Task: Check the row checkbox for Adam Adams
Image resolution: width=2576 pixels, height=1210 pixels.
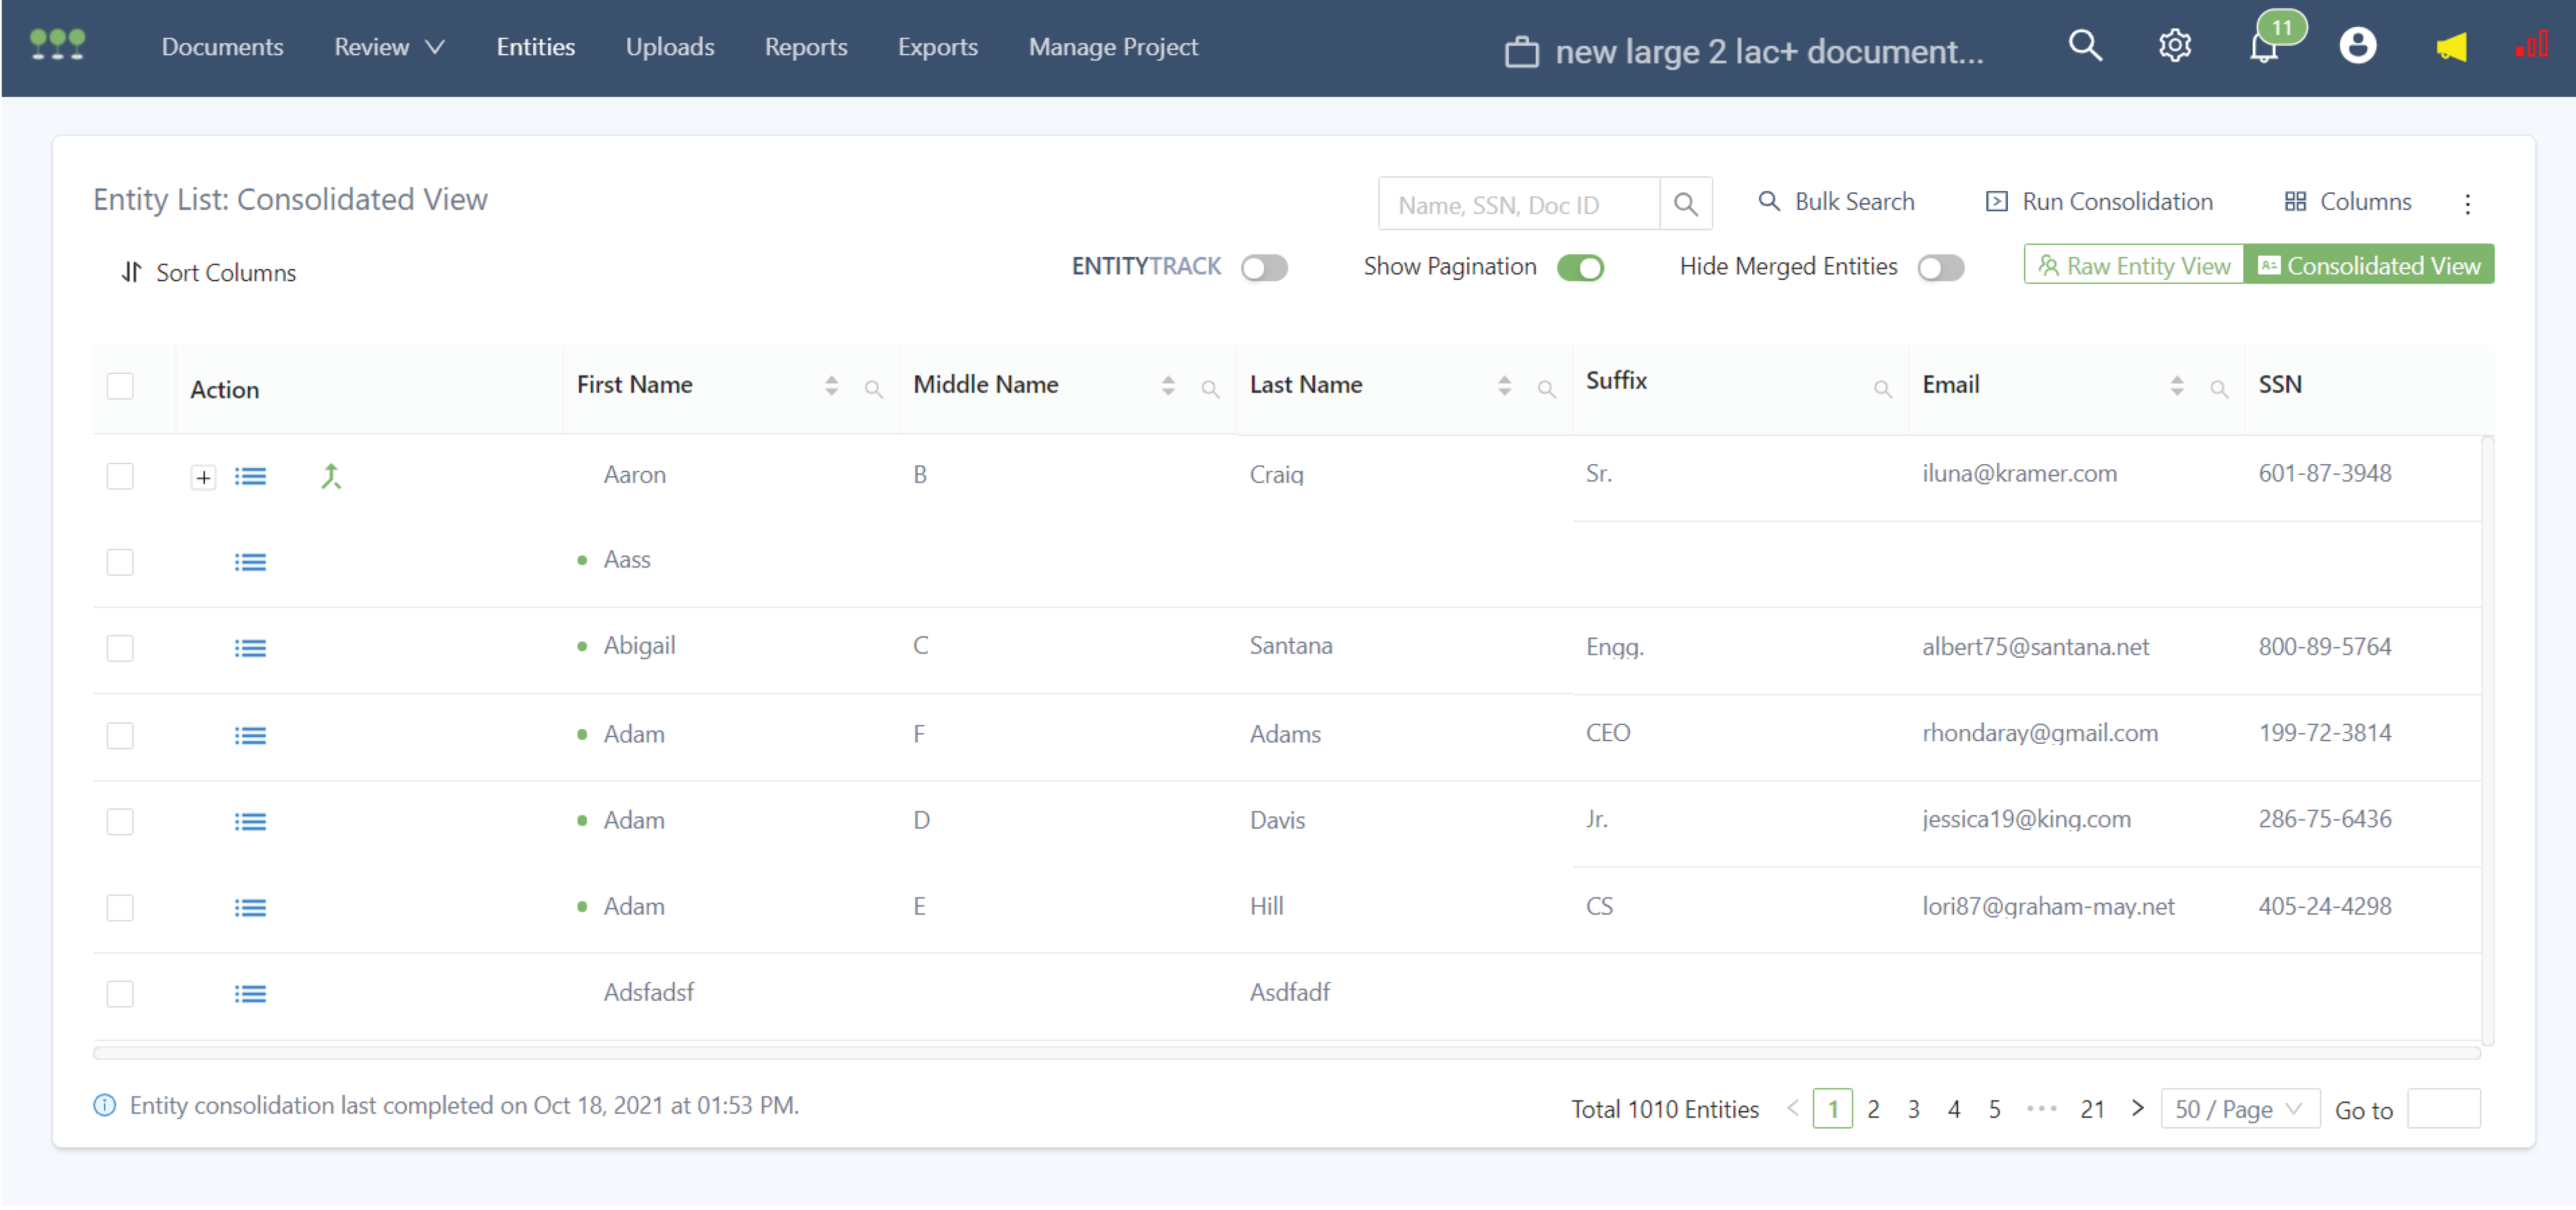Action: (120, 735)
